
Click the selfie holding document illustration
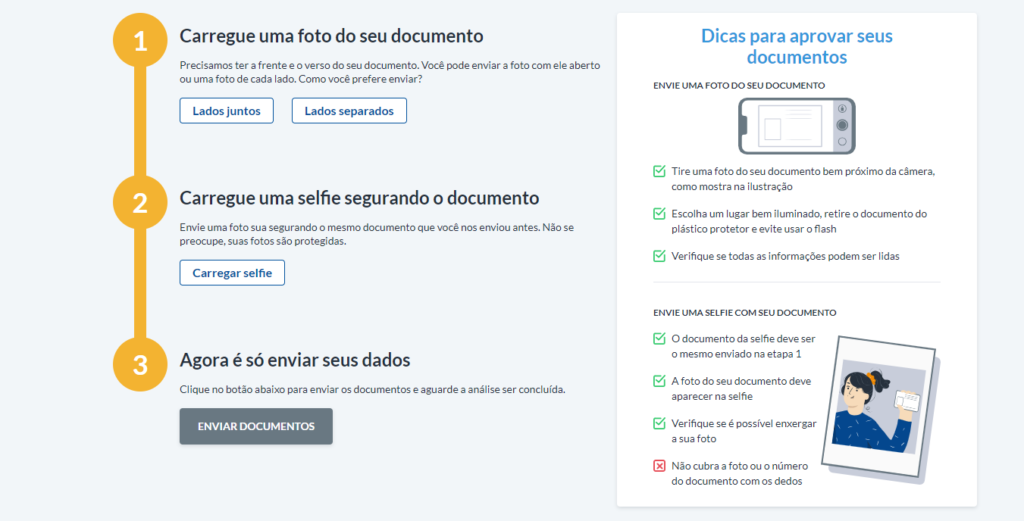tap(880, 409)
